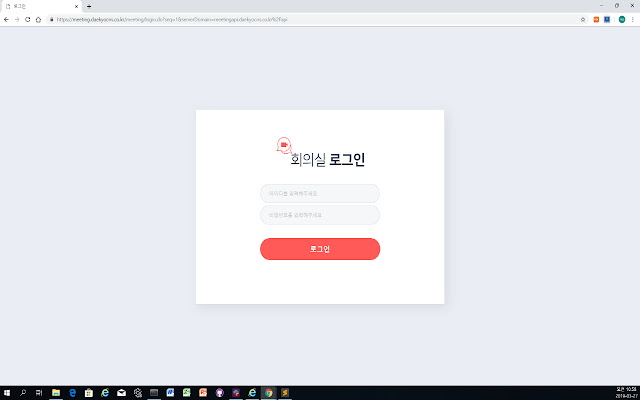Click the browser forward arrow
This screenshot has width=640, height=400.
(x=17, y=19)
